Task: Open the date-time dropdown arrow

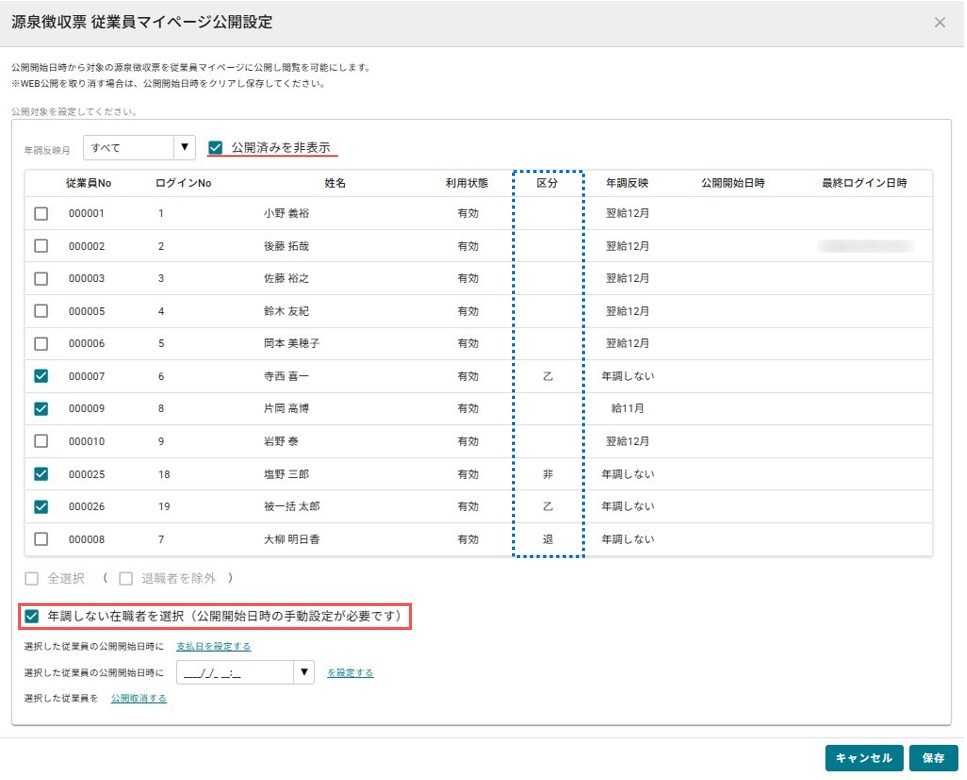Action: click(x=304, y=672)
